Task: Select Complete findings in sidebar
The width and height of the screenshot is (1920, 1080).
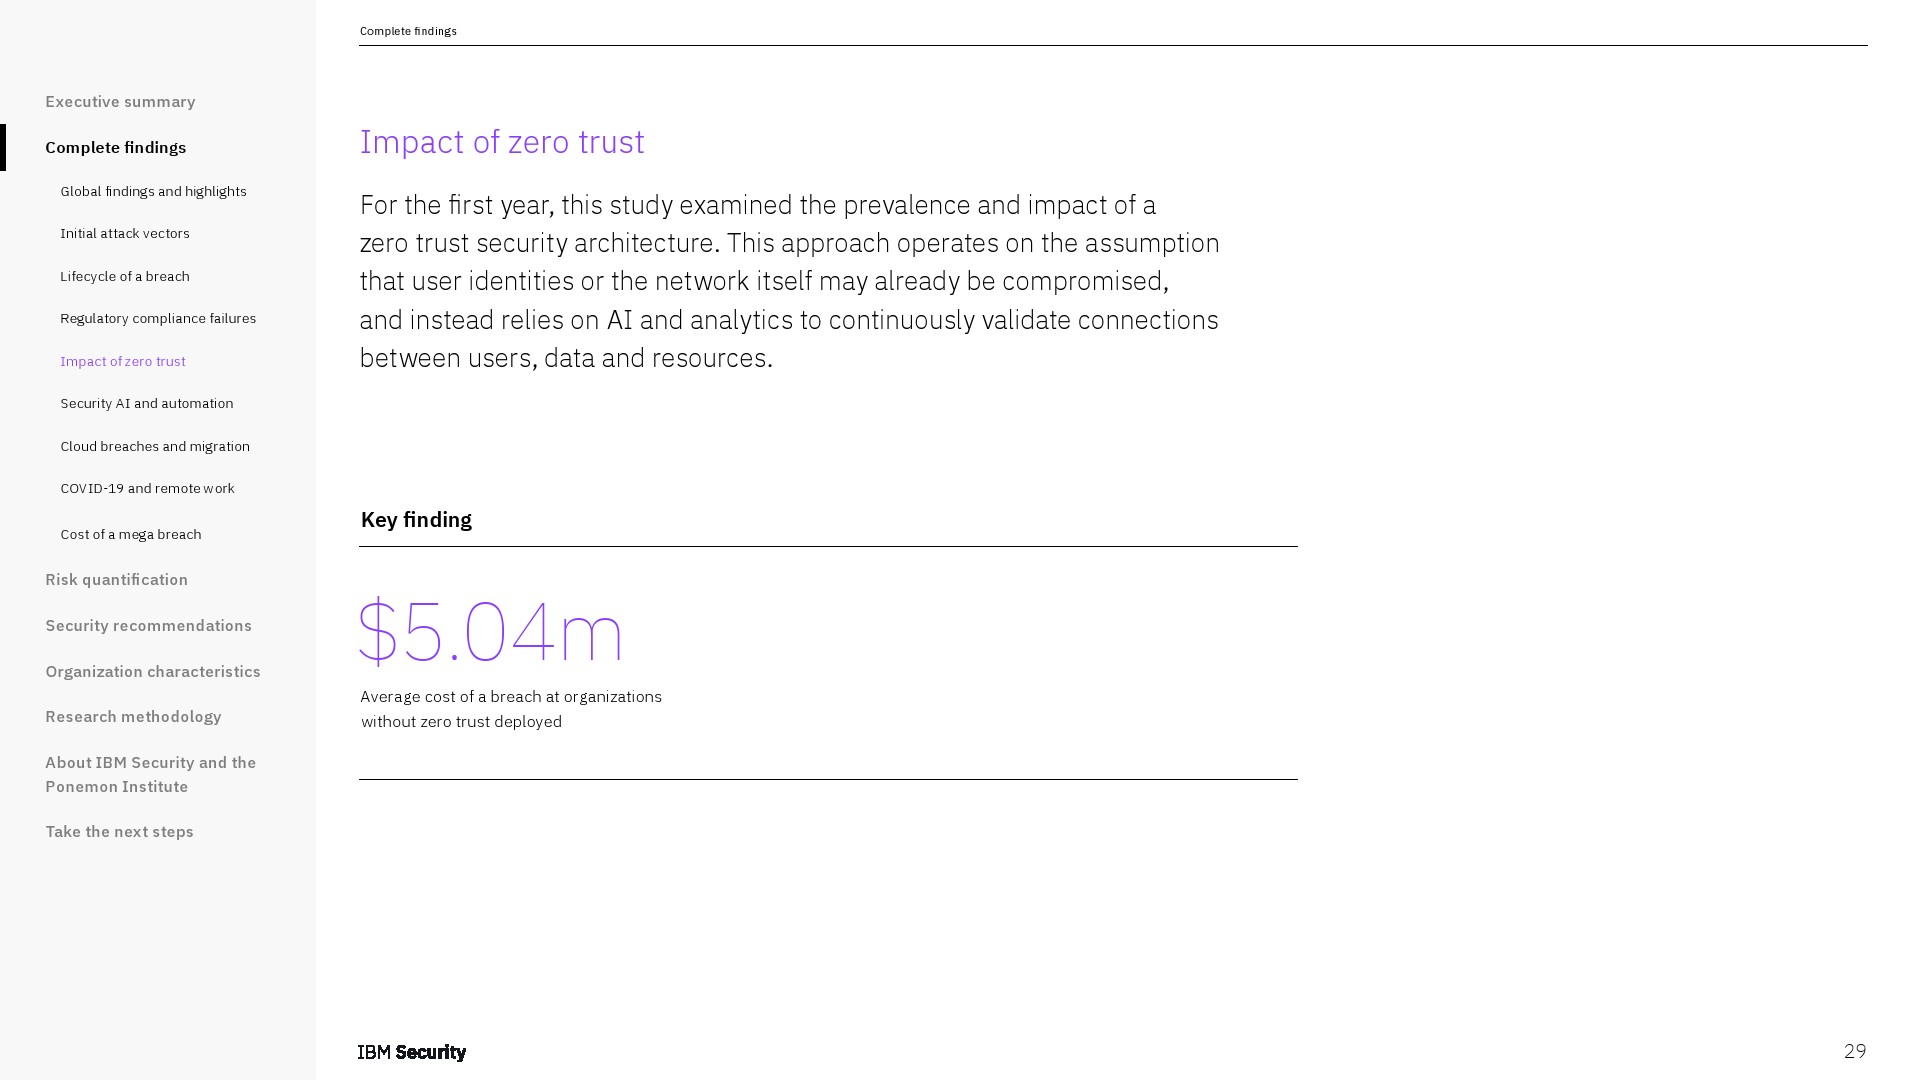Action: (x=116, y=148)
